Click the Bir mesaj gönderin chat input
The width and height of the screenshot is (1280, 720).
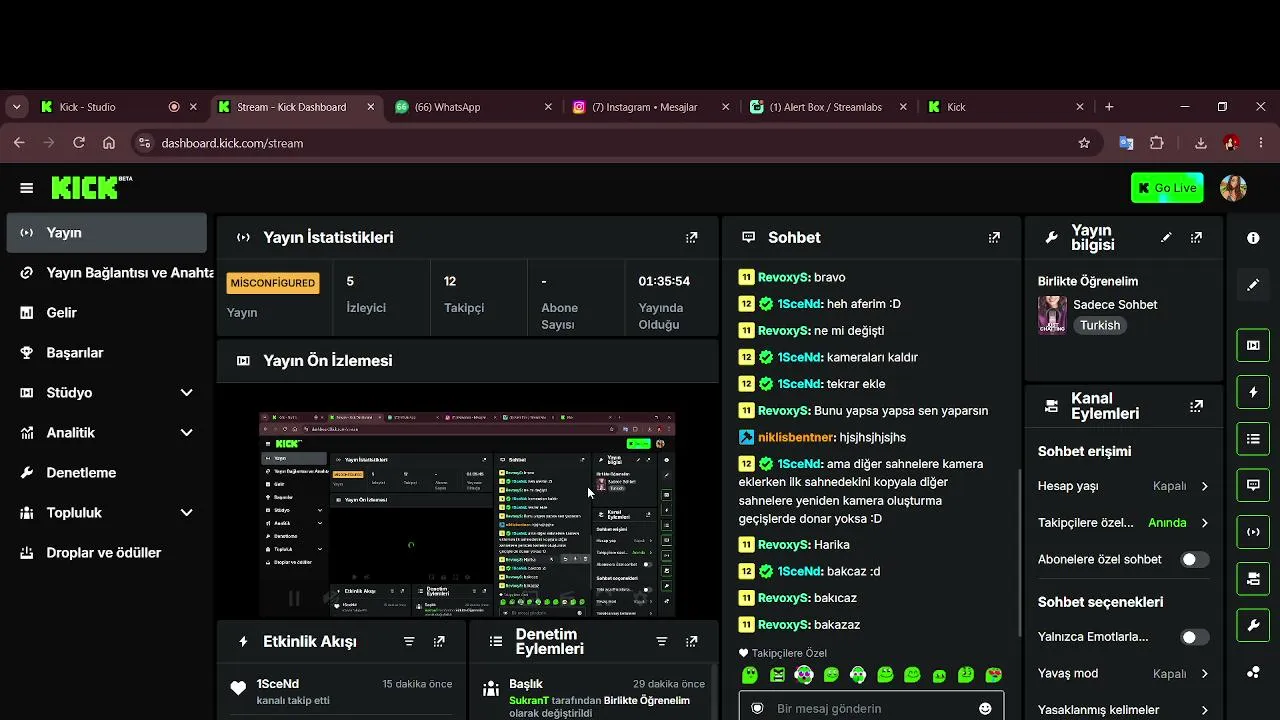pyautogui.click(x=871, y=708)
